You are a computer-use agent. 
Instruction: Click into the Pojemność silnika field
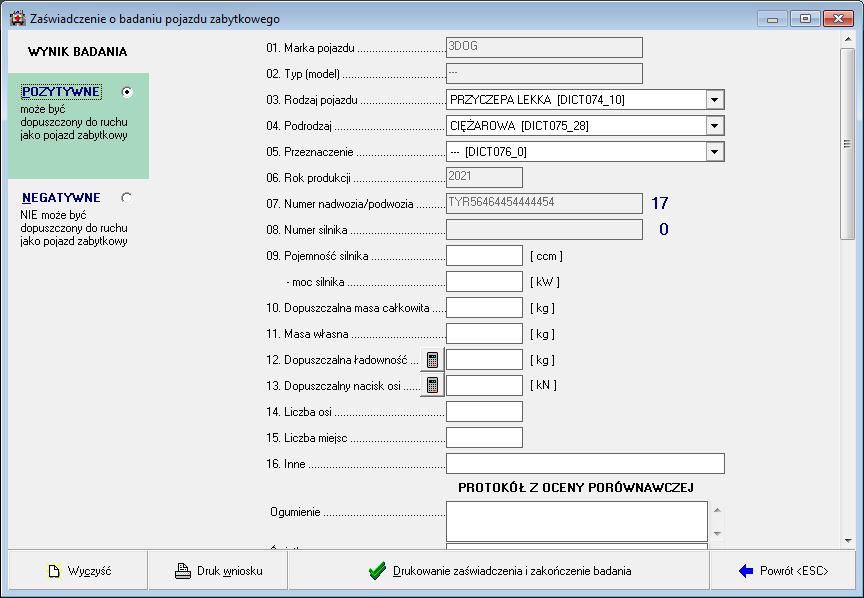tap(484, 256)
